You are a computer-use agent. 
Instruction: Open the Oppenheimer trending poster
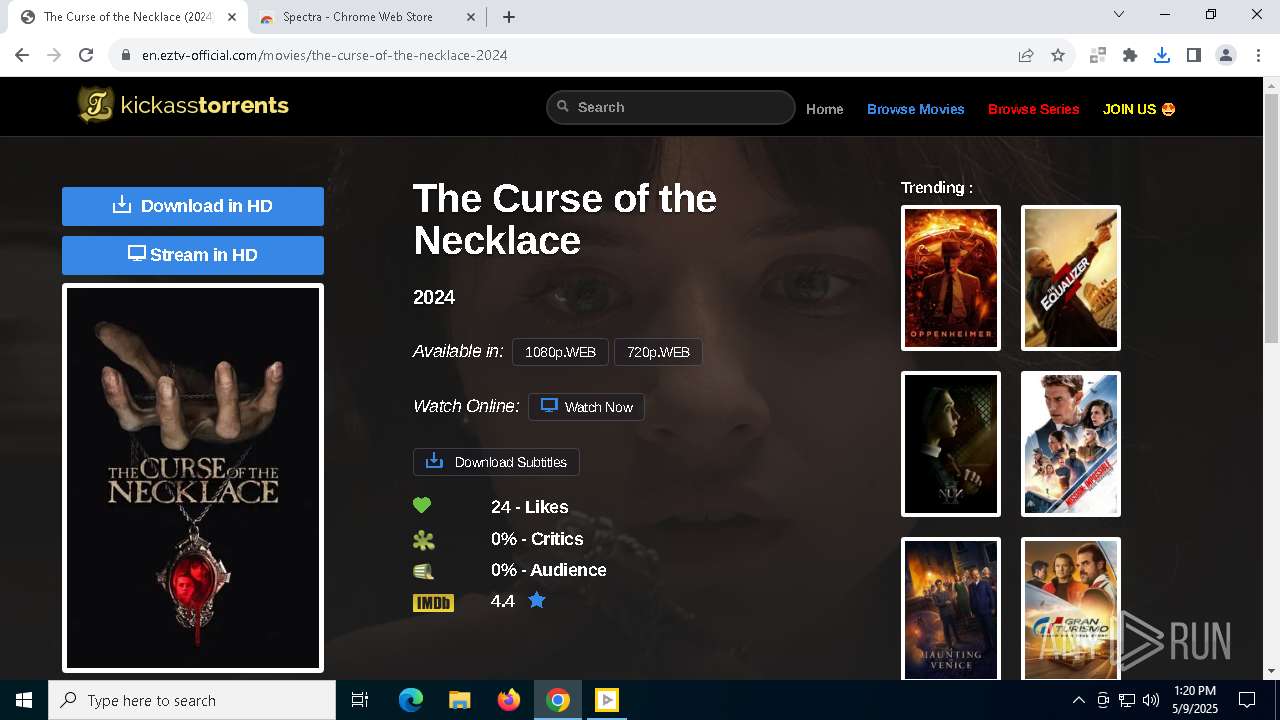point(951,278)
